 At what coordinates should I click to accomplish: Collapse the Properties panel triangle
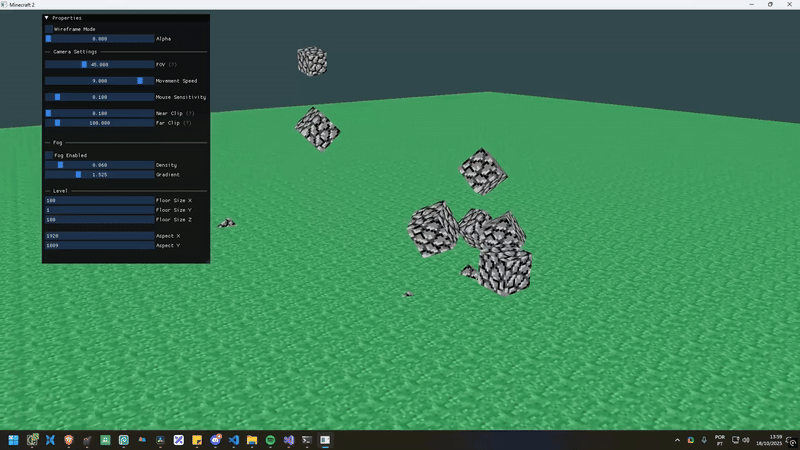pos(47,18)
